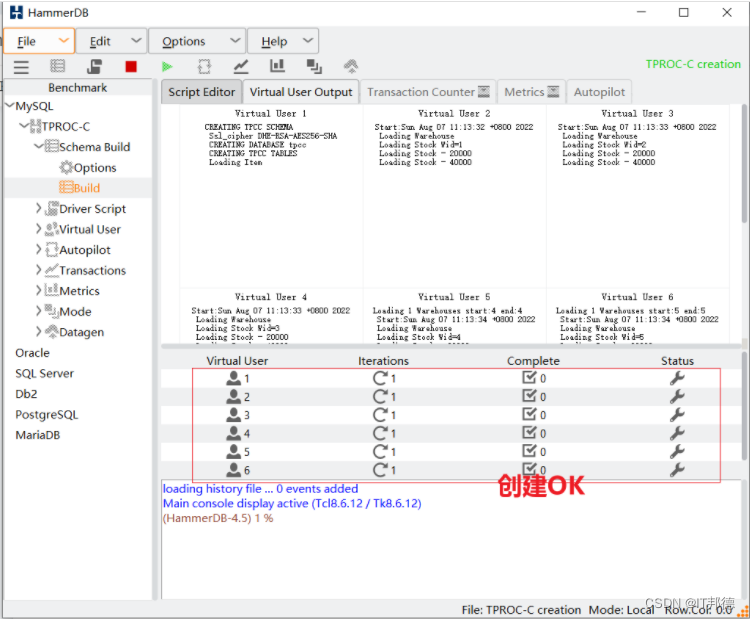This screenshot has height=619, width=750.
Task: Click Complete checkbox for virtual user 2
Action: tap(529, 396)
